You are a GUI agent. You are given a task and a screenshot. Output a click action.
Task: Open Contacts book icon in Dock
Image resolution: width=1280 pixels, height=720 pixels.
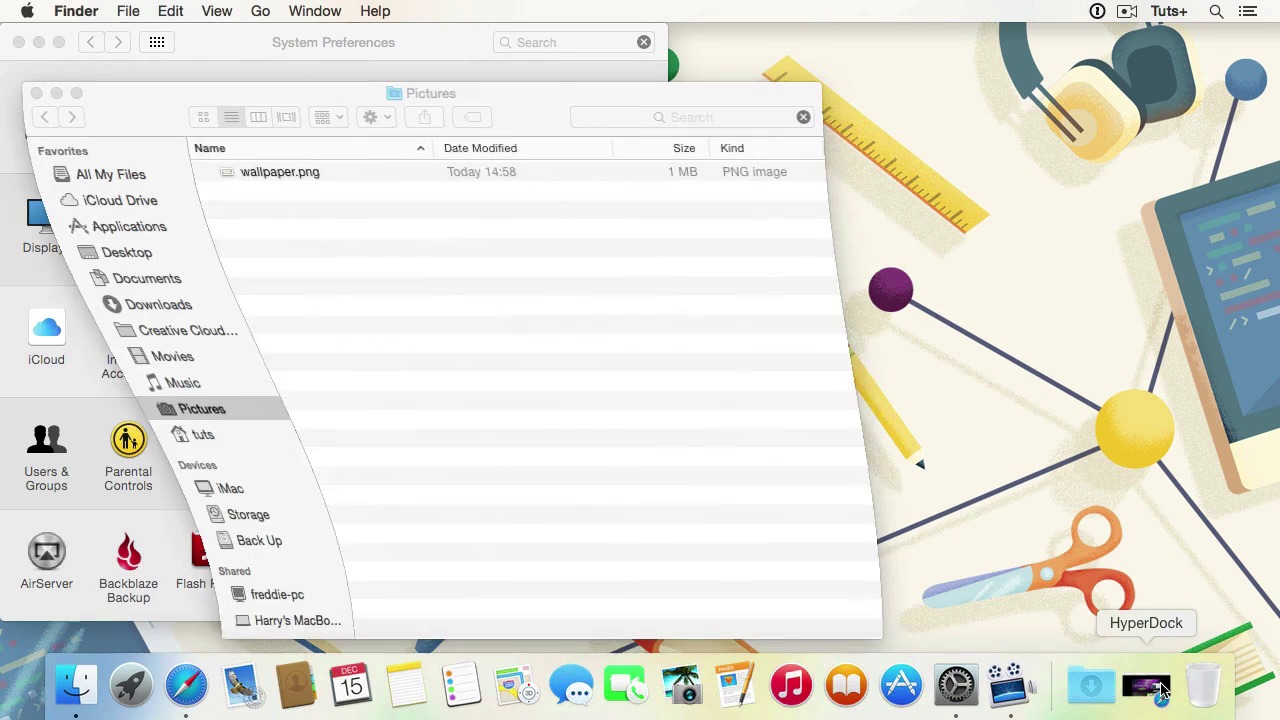coord(296,686)
